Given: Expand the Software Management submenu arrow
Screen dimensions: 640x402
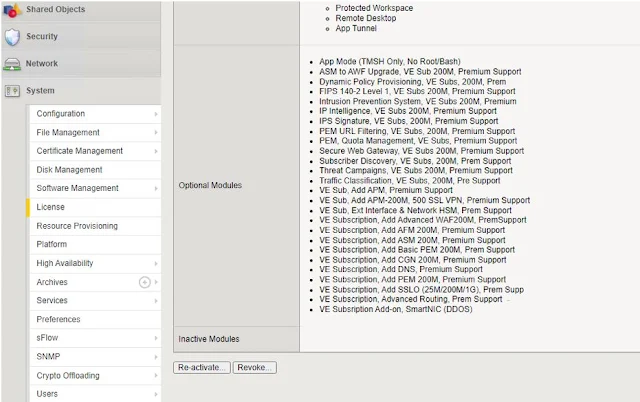Looking at the screenshot, I should tap(156, 189).
